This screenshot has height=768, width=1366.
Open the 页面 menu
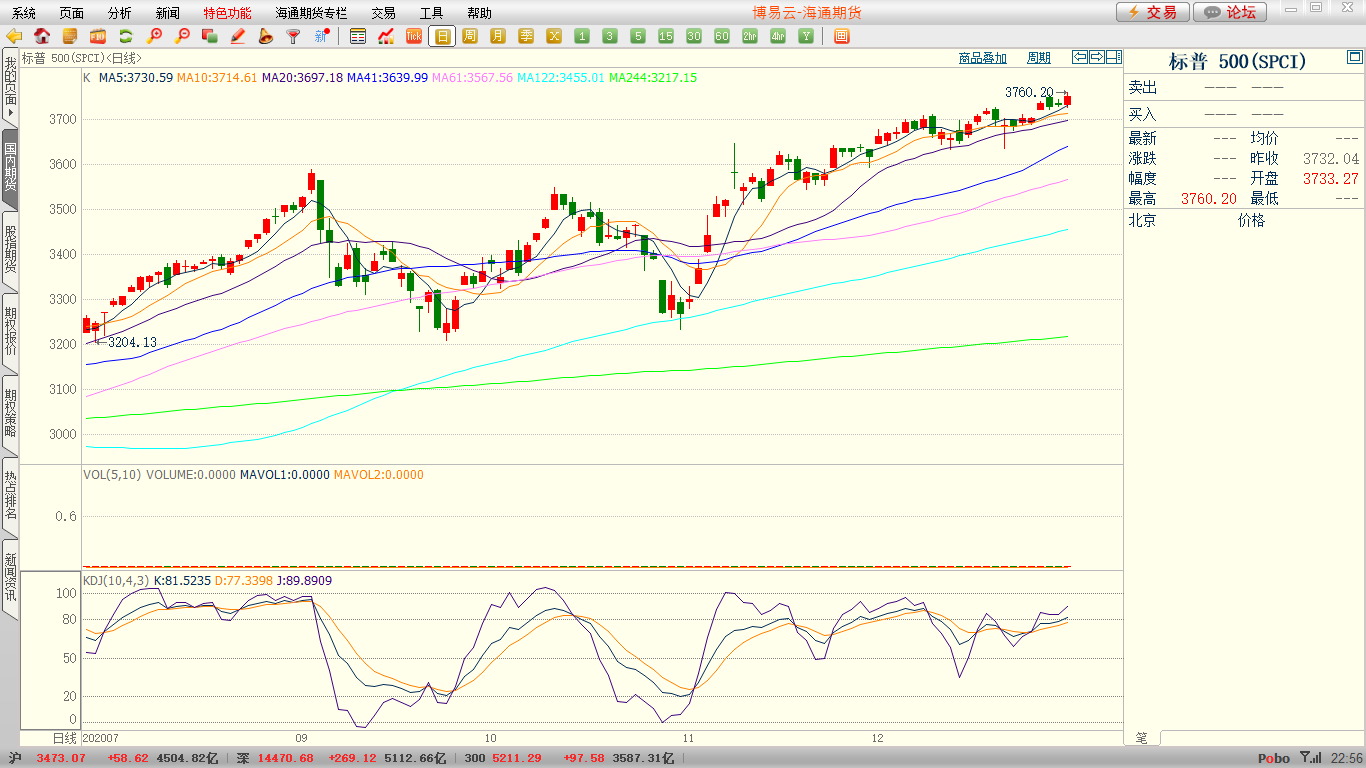[x=72, y=13]
